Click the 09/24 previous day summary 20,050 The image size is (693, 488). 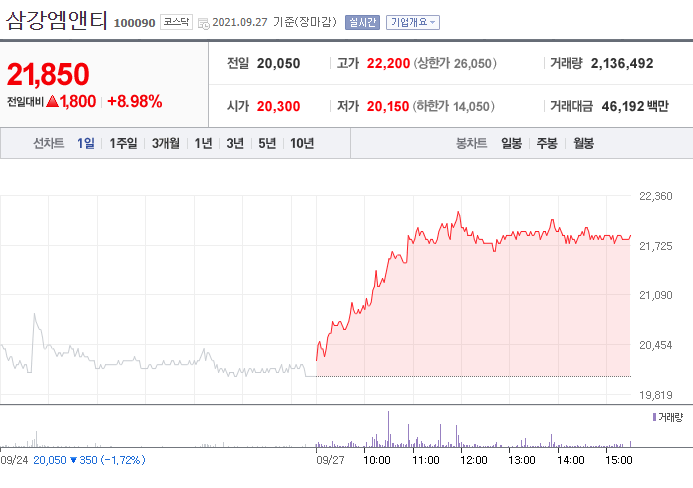pos(50,460)
